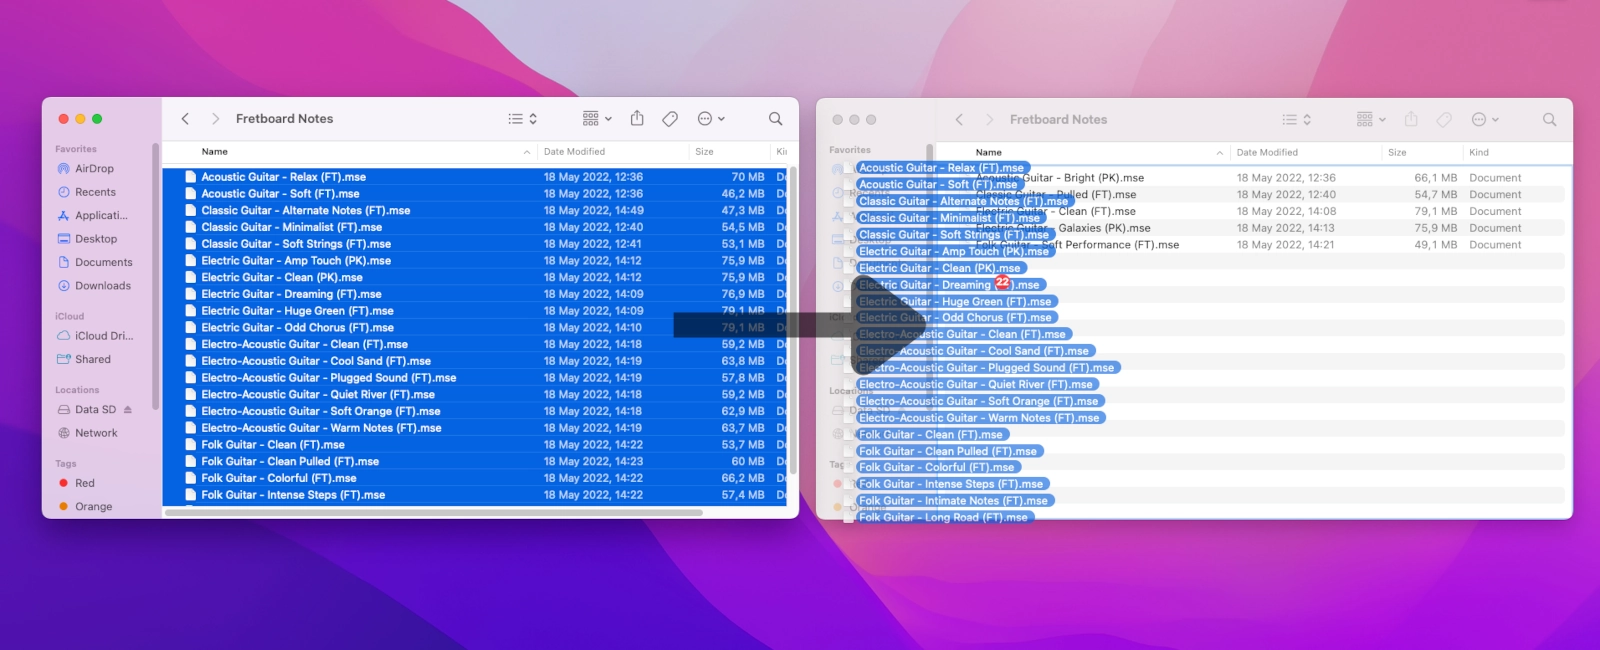Click the forward arrow in left Finder window
Image resolution: width=1600 pixels, height=650 pixels.
[x=215, y=119]
